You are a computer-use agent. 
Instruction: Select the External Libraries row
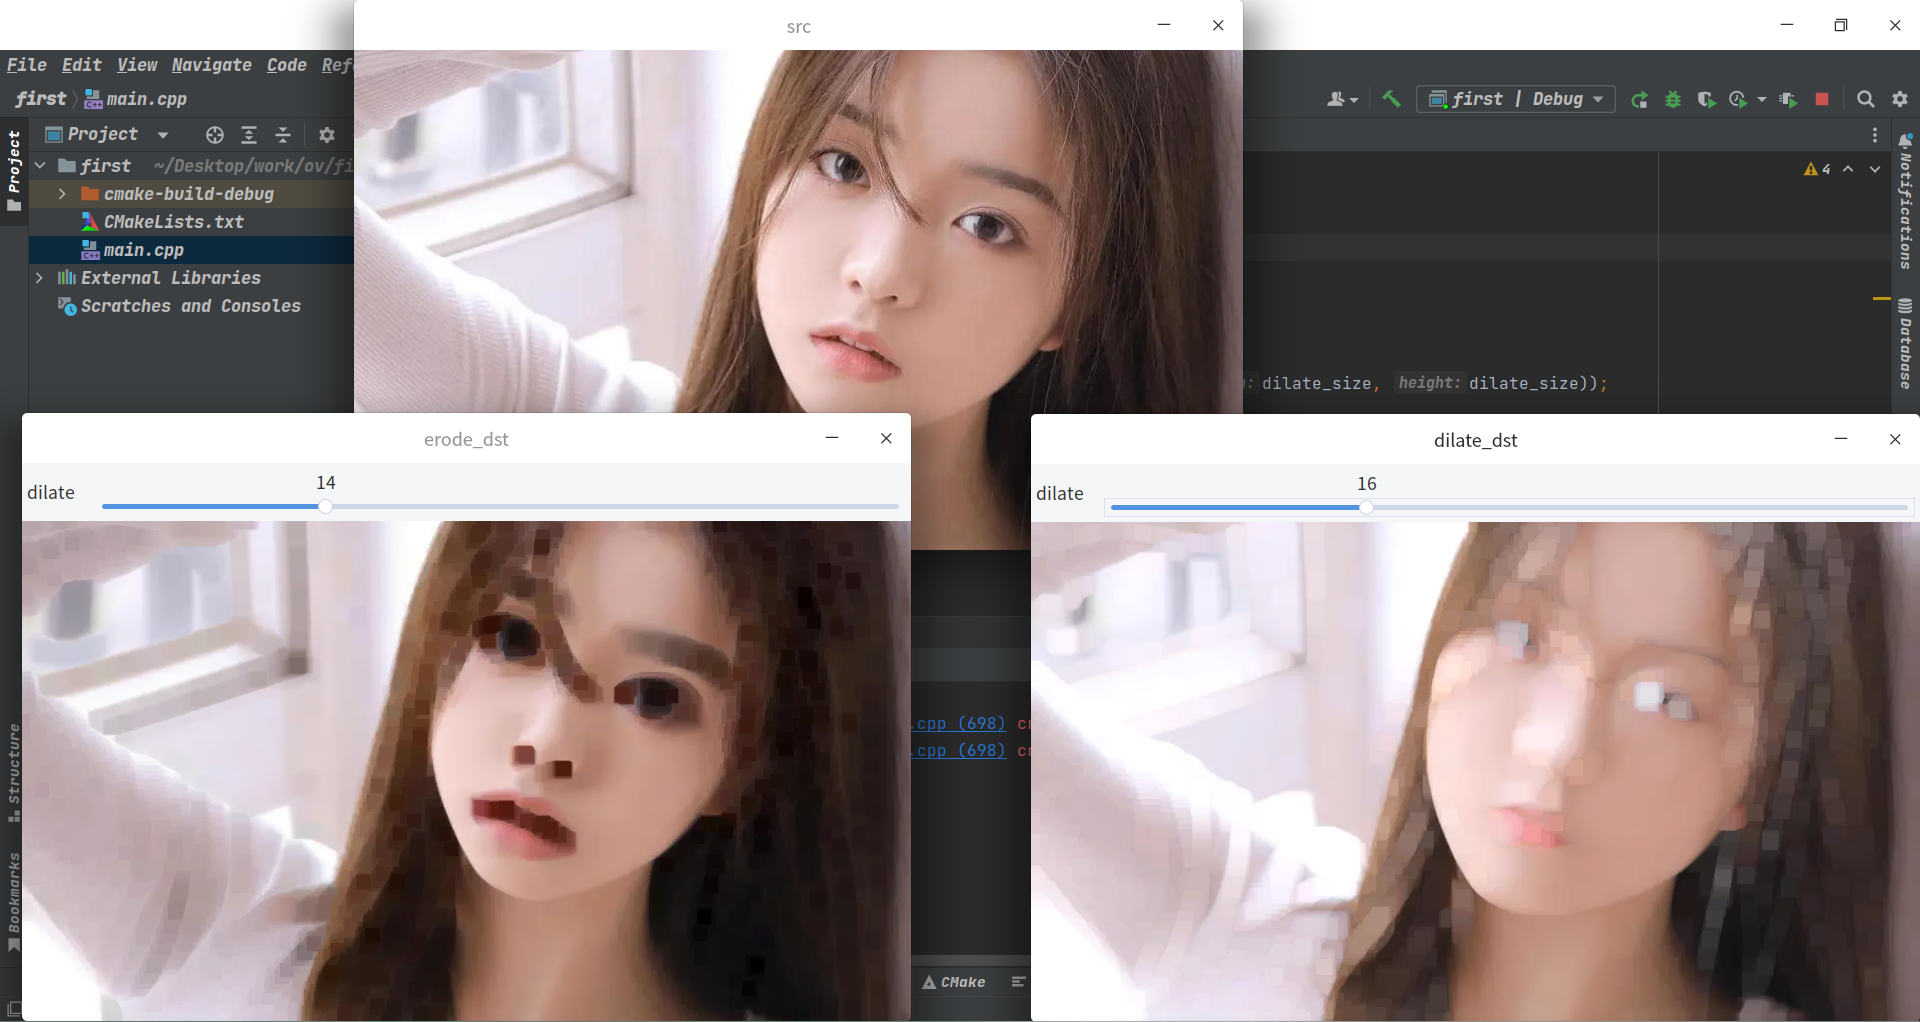[191, 278]
